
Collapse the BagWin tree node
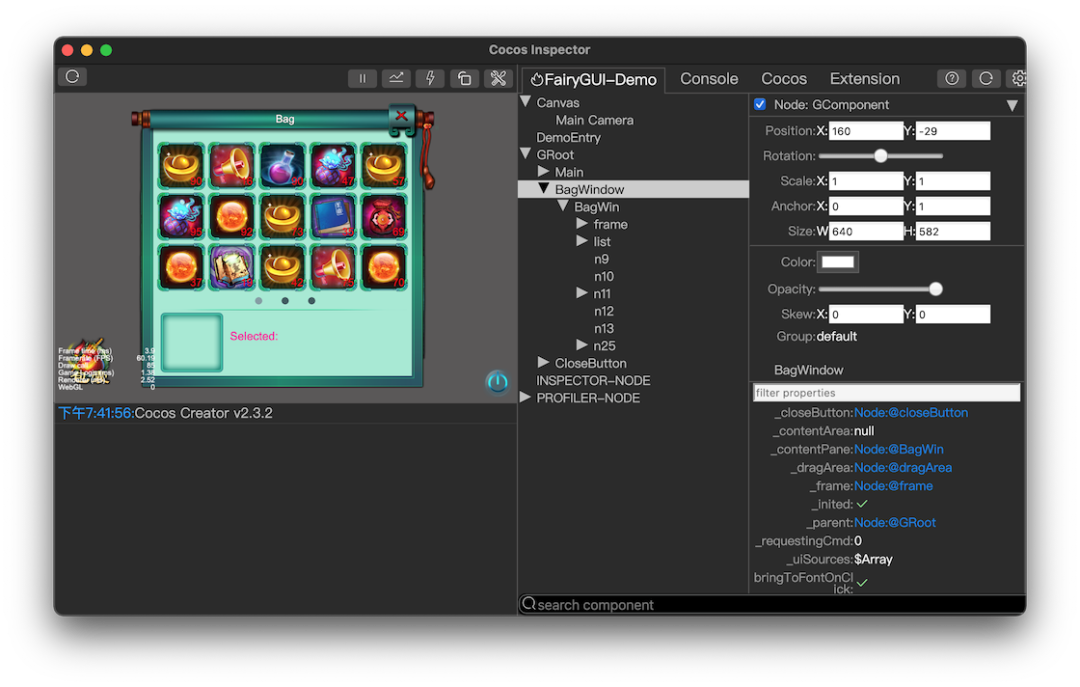tap(563, 206)
